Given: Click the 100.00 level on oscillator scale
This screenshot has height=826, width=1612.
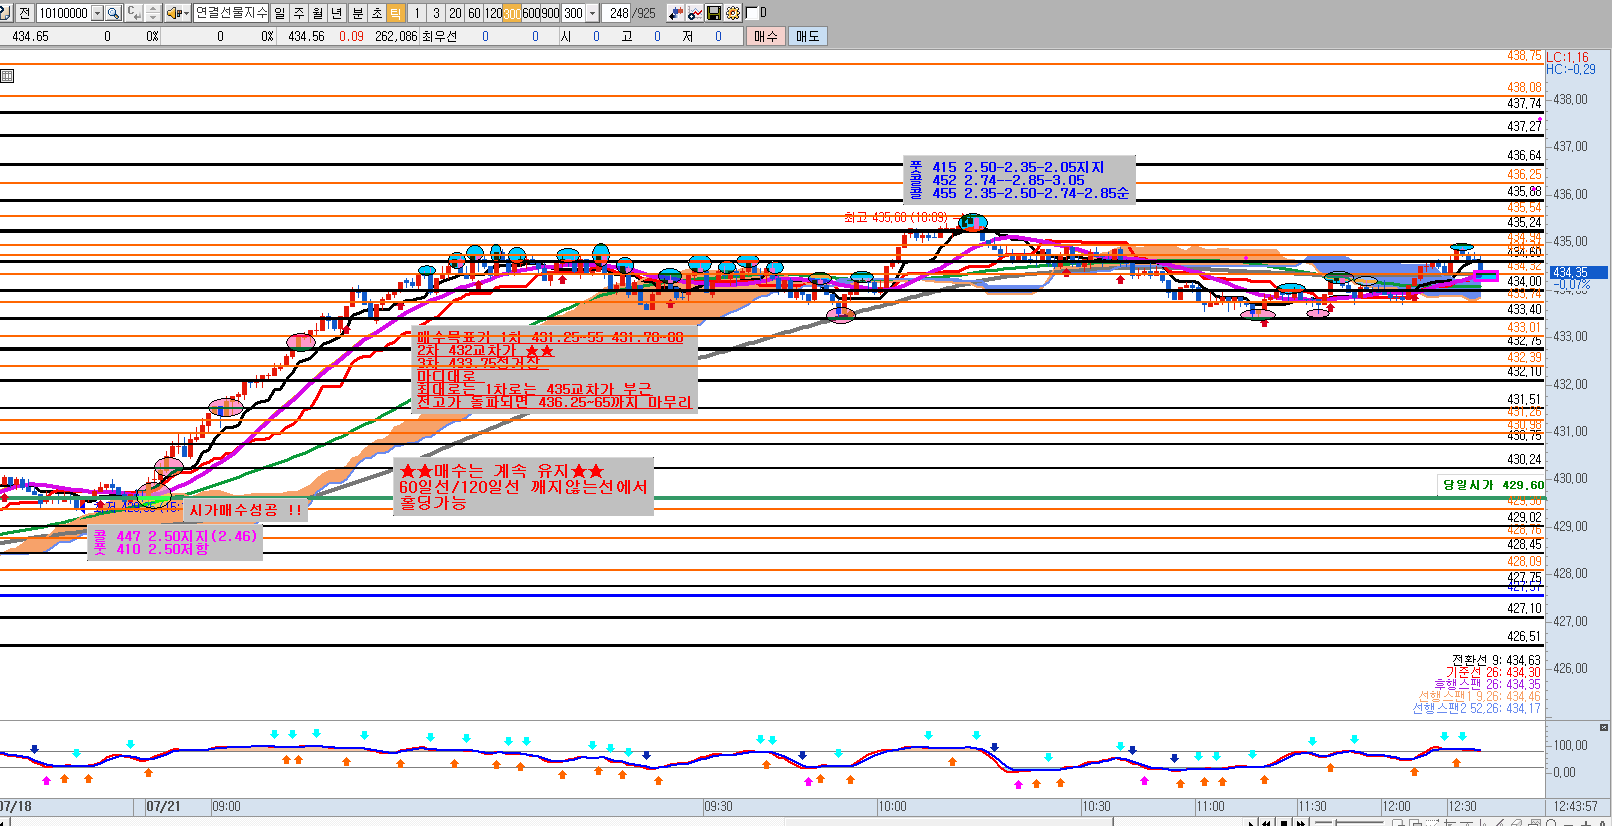Looking at the screenshot, I should tap(1570, 745).
